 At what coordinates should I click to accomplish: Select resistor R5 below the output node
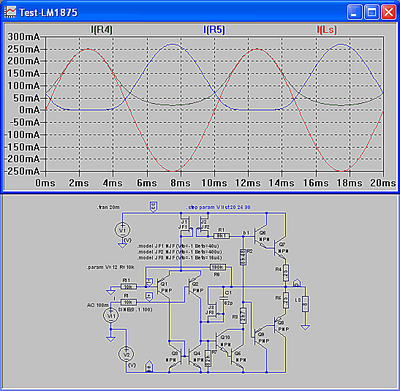coord(286,301)
